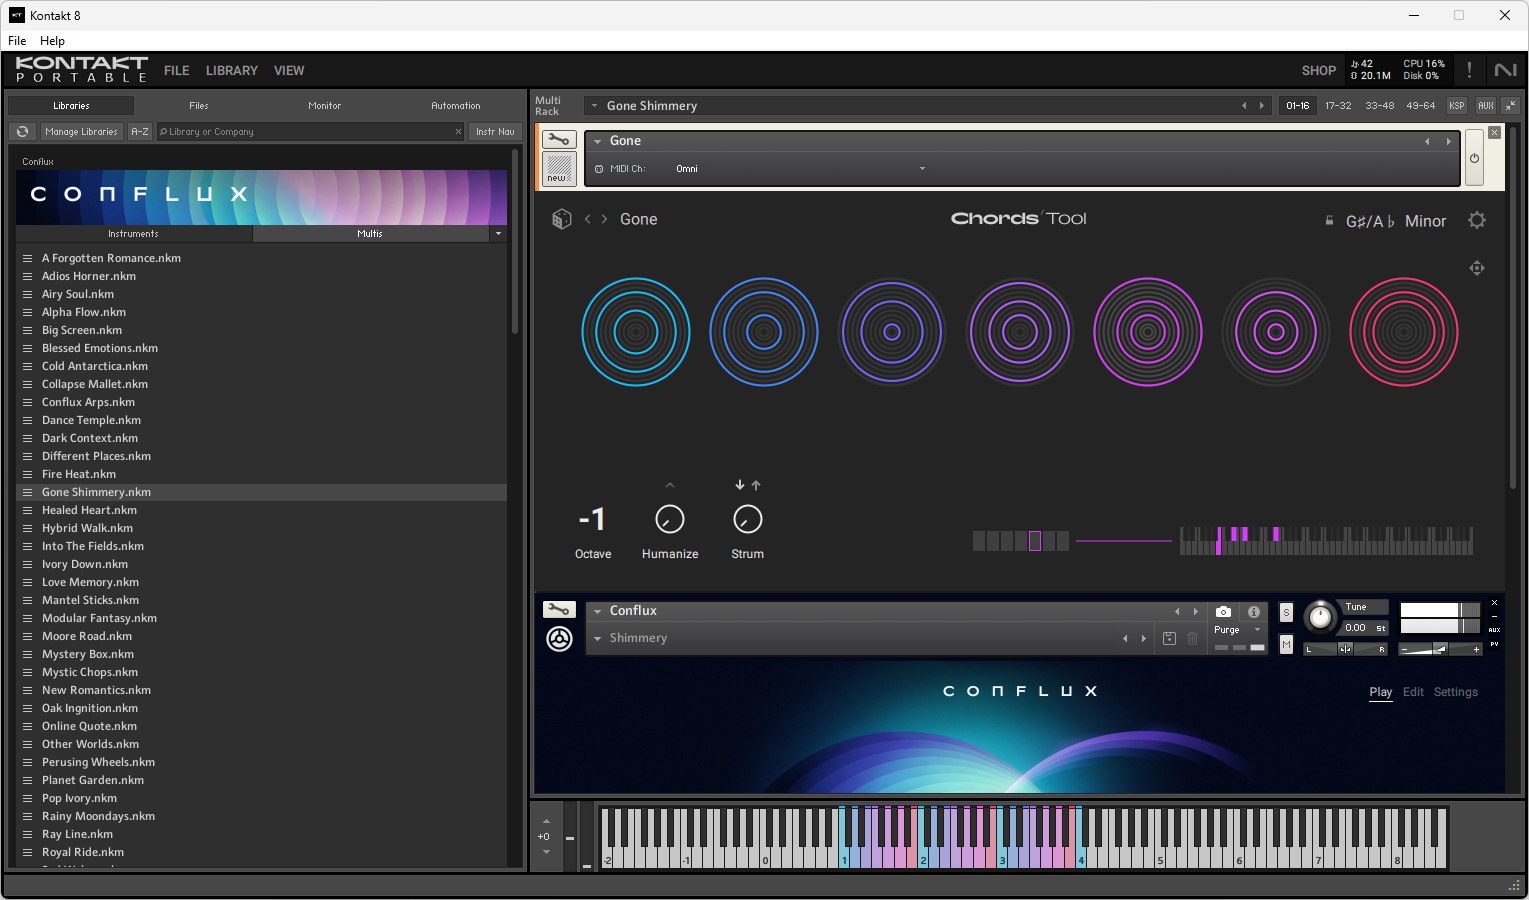
Task: Mute the Conflux instrument
Action: click(1286, 645)
